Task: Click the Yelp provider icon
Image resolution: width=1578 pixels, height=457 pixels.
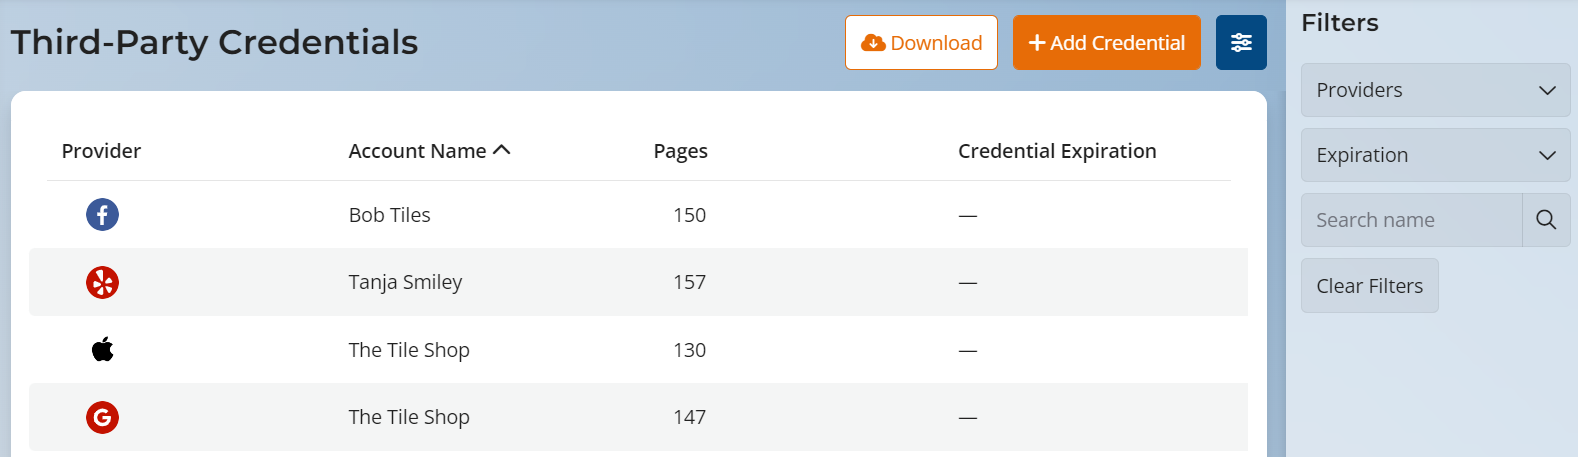Action: pos(102,283)
